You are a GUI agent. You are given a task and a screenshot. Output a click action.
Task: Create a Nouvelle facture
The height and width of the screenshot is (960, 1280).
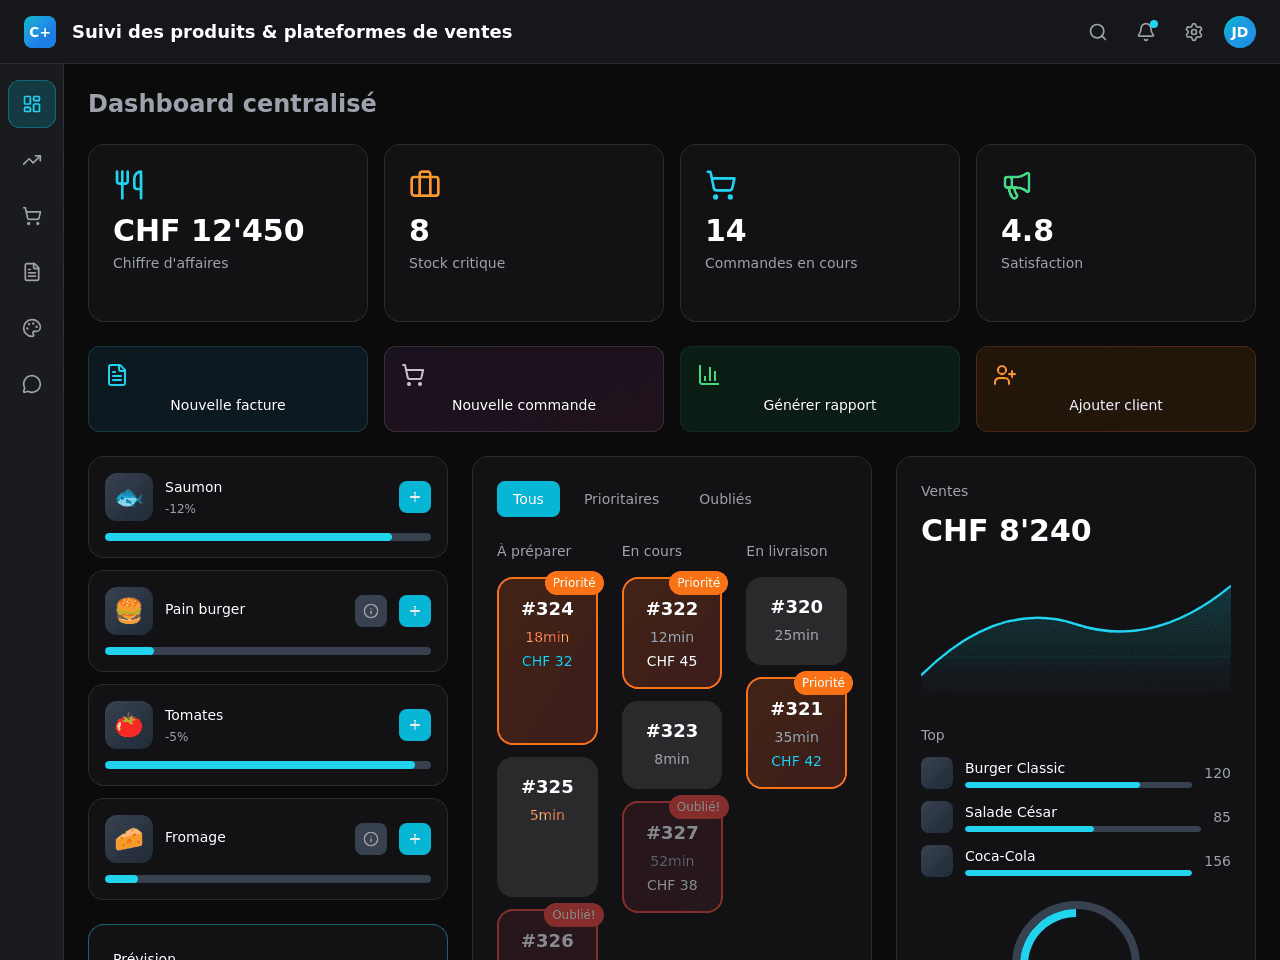click(x=228, y=389)
